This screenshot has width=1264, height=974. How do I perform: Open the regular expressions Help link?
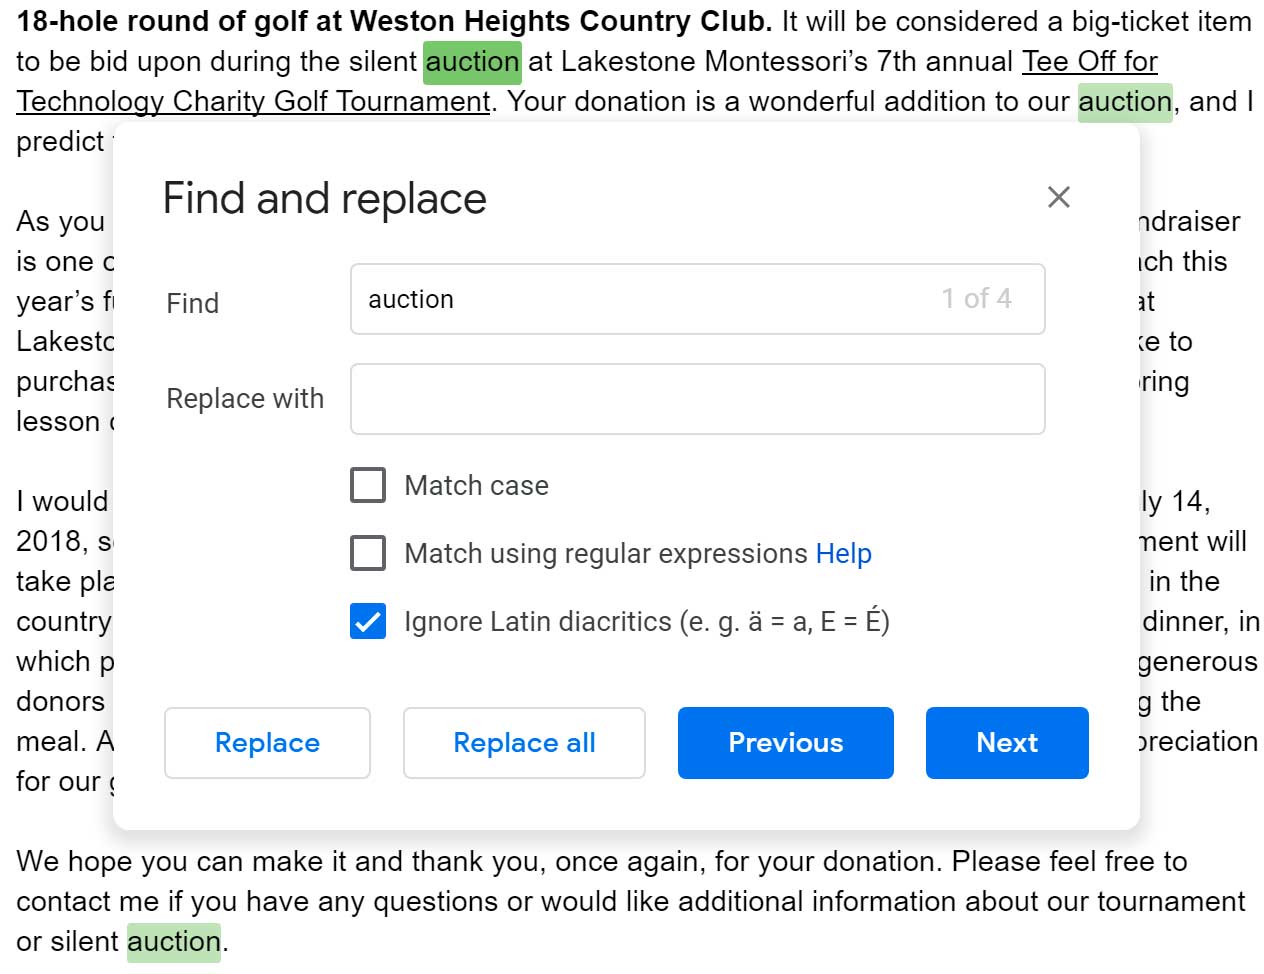click(x=843, y=553)
